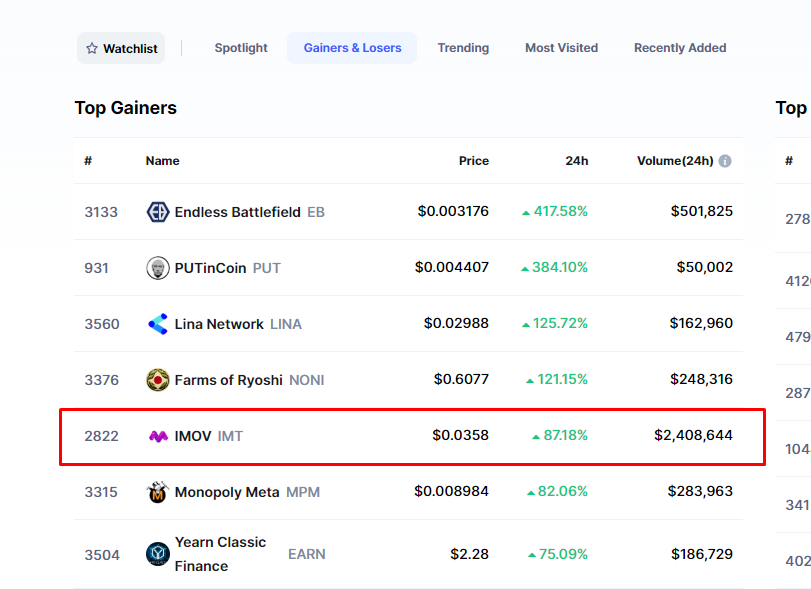The image size is (811, 589).
Task: Open the Lina Network coin page
Action: tap(219, 324)
